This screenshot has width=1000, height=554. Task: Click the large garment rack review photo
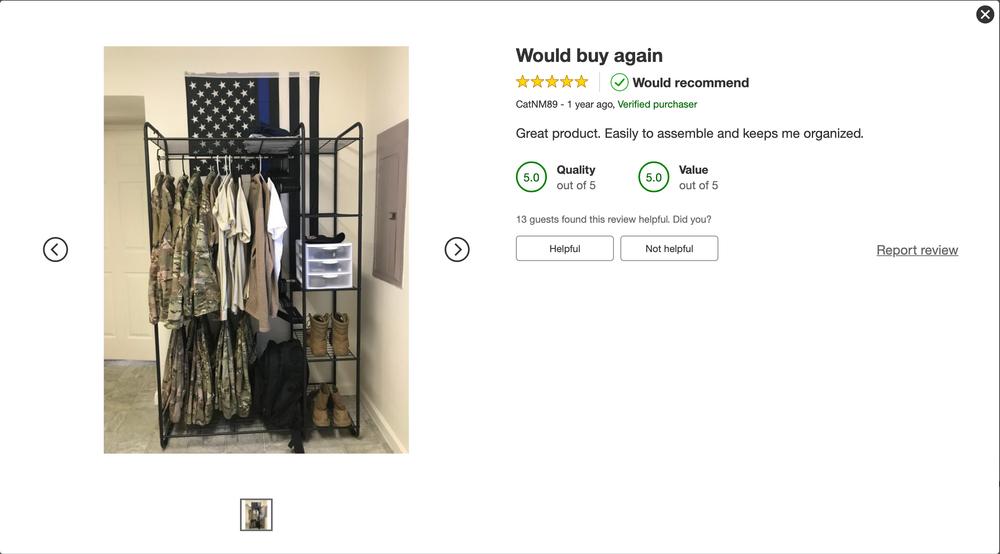point(256,250)
